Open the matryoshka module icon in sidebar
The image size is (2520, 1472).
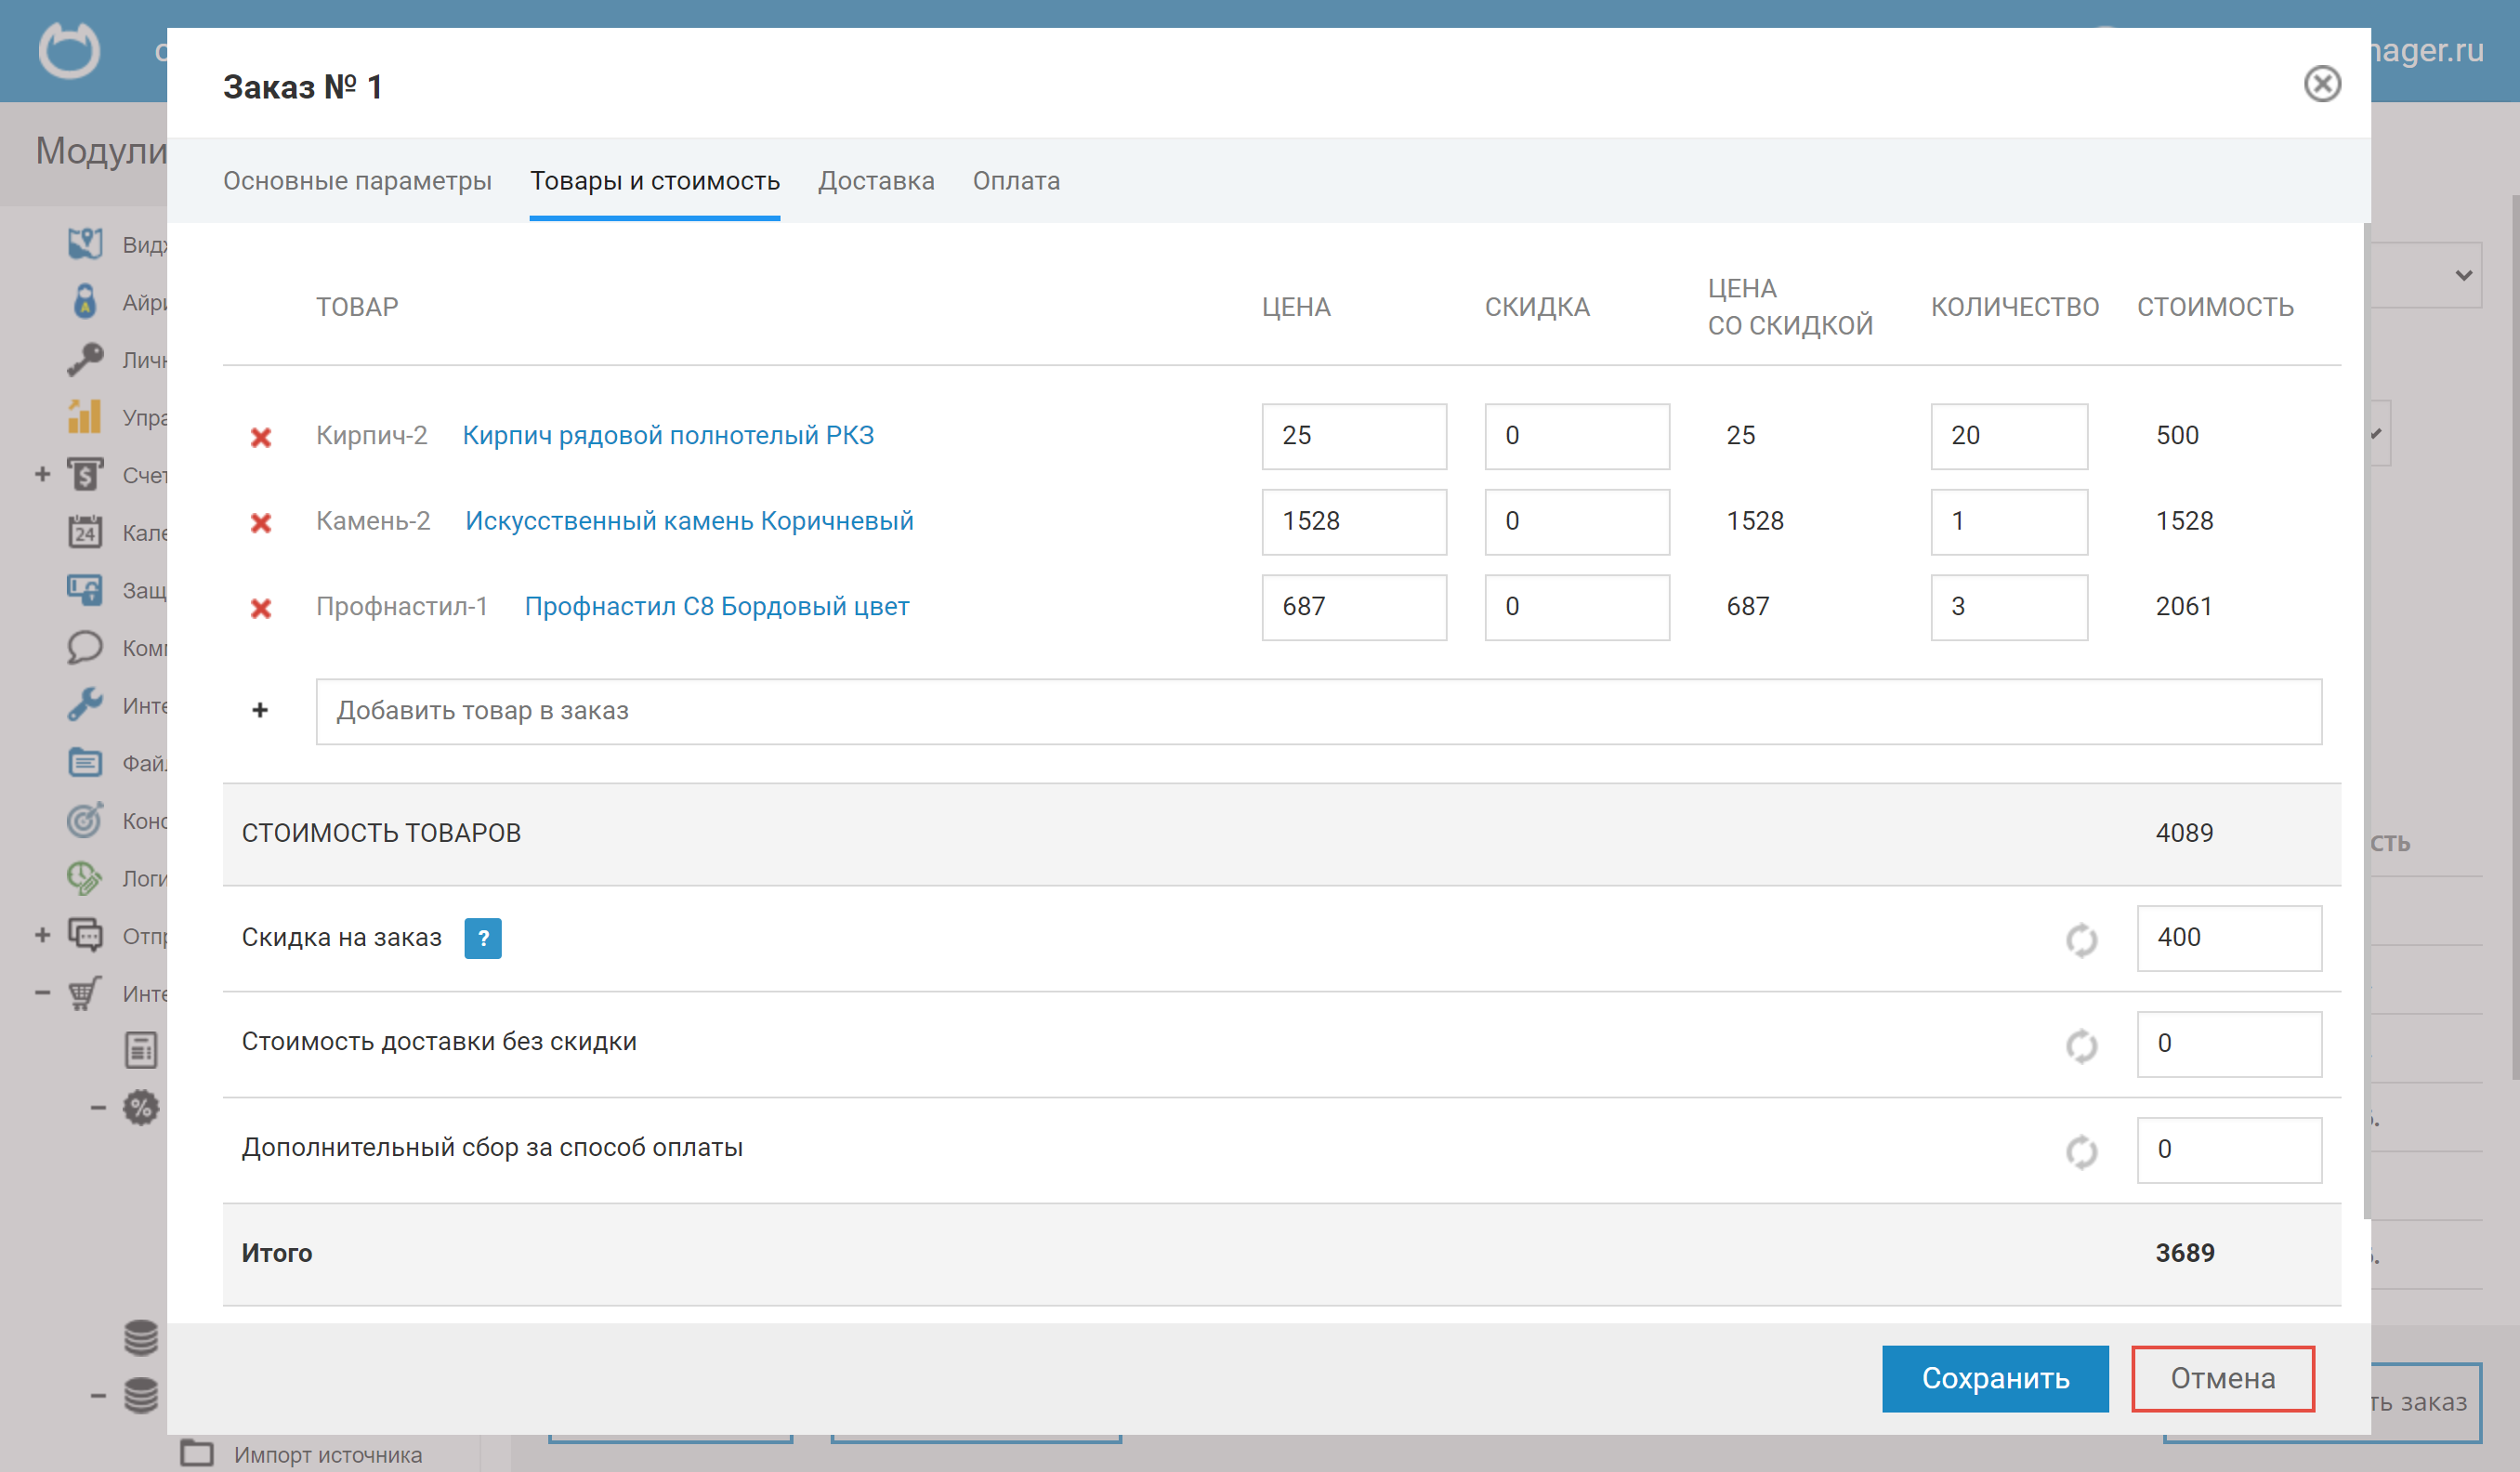click(x=85, y=301)
